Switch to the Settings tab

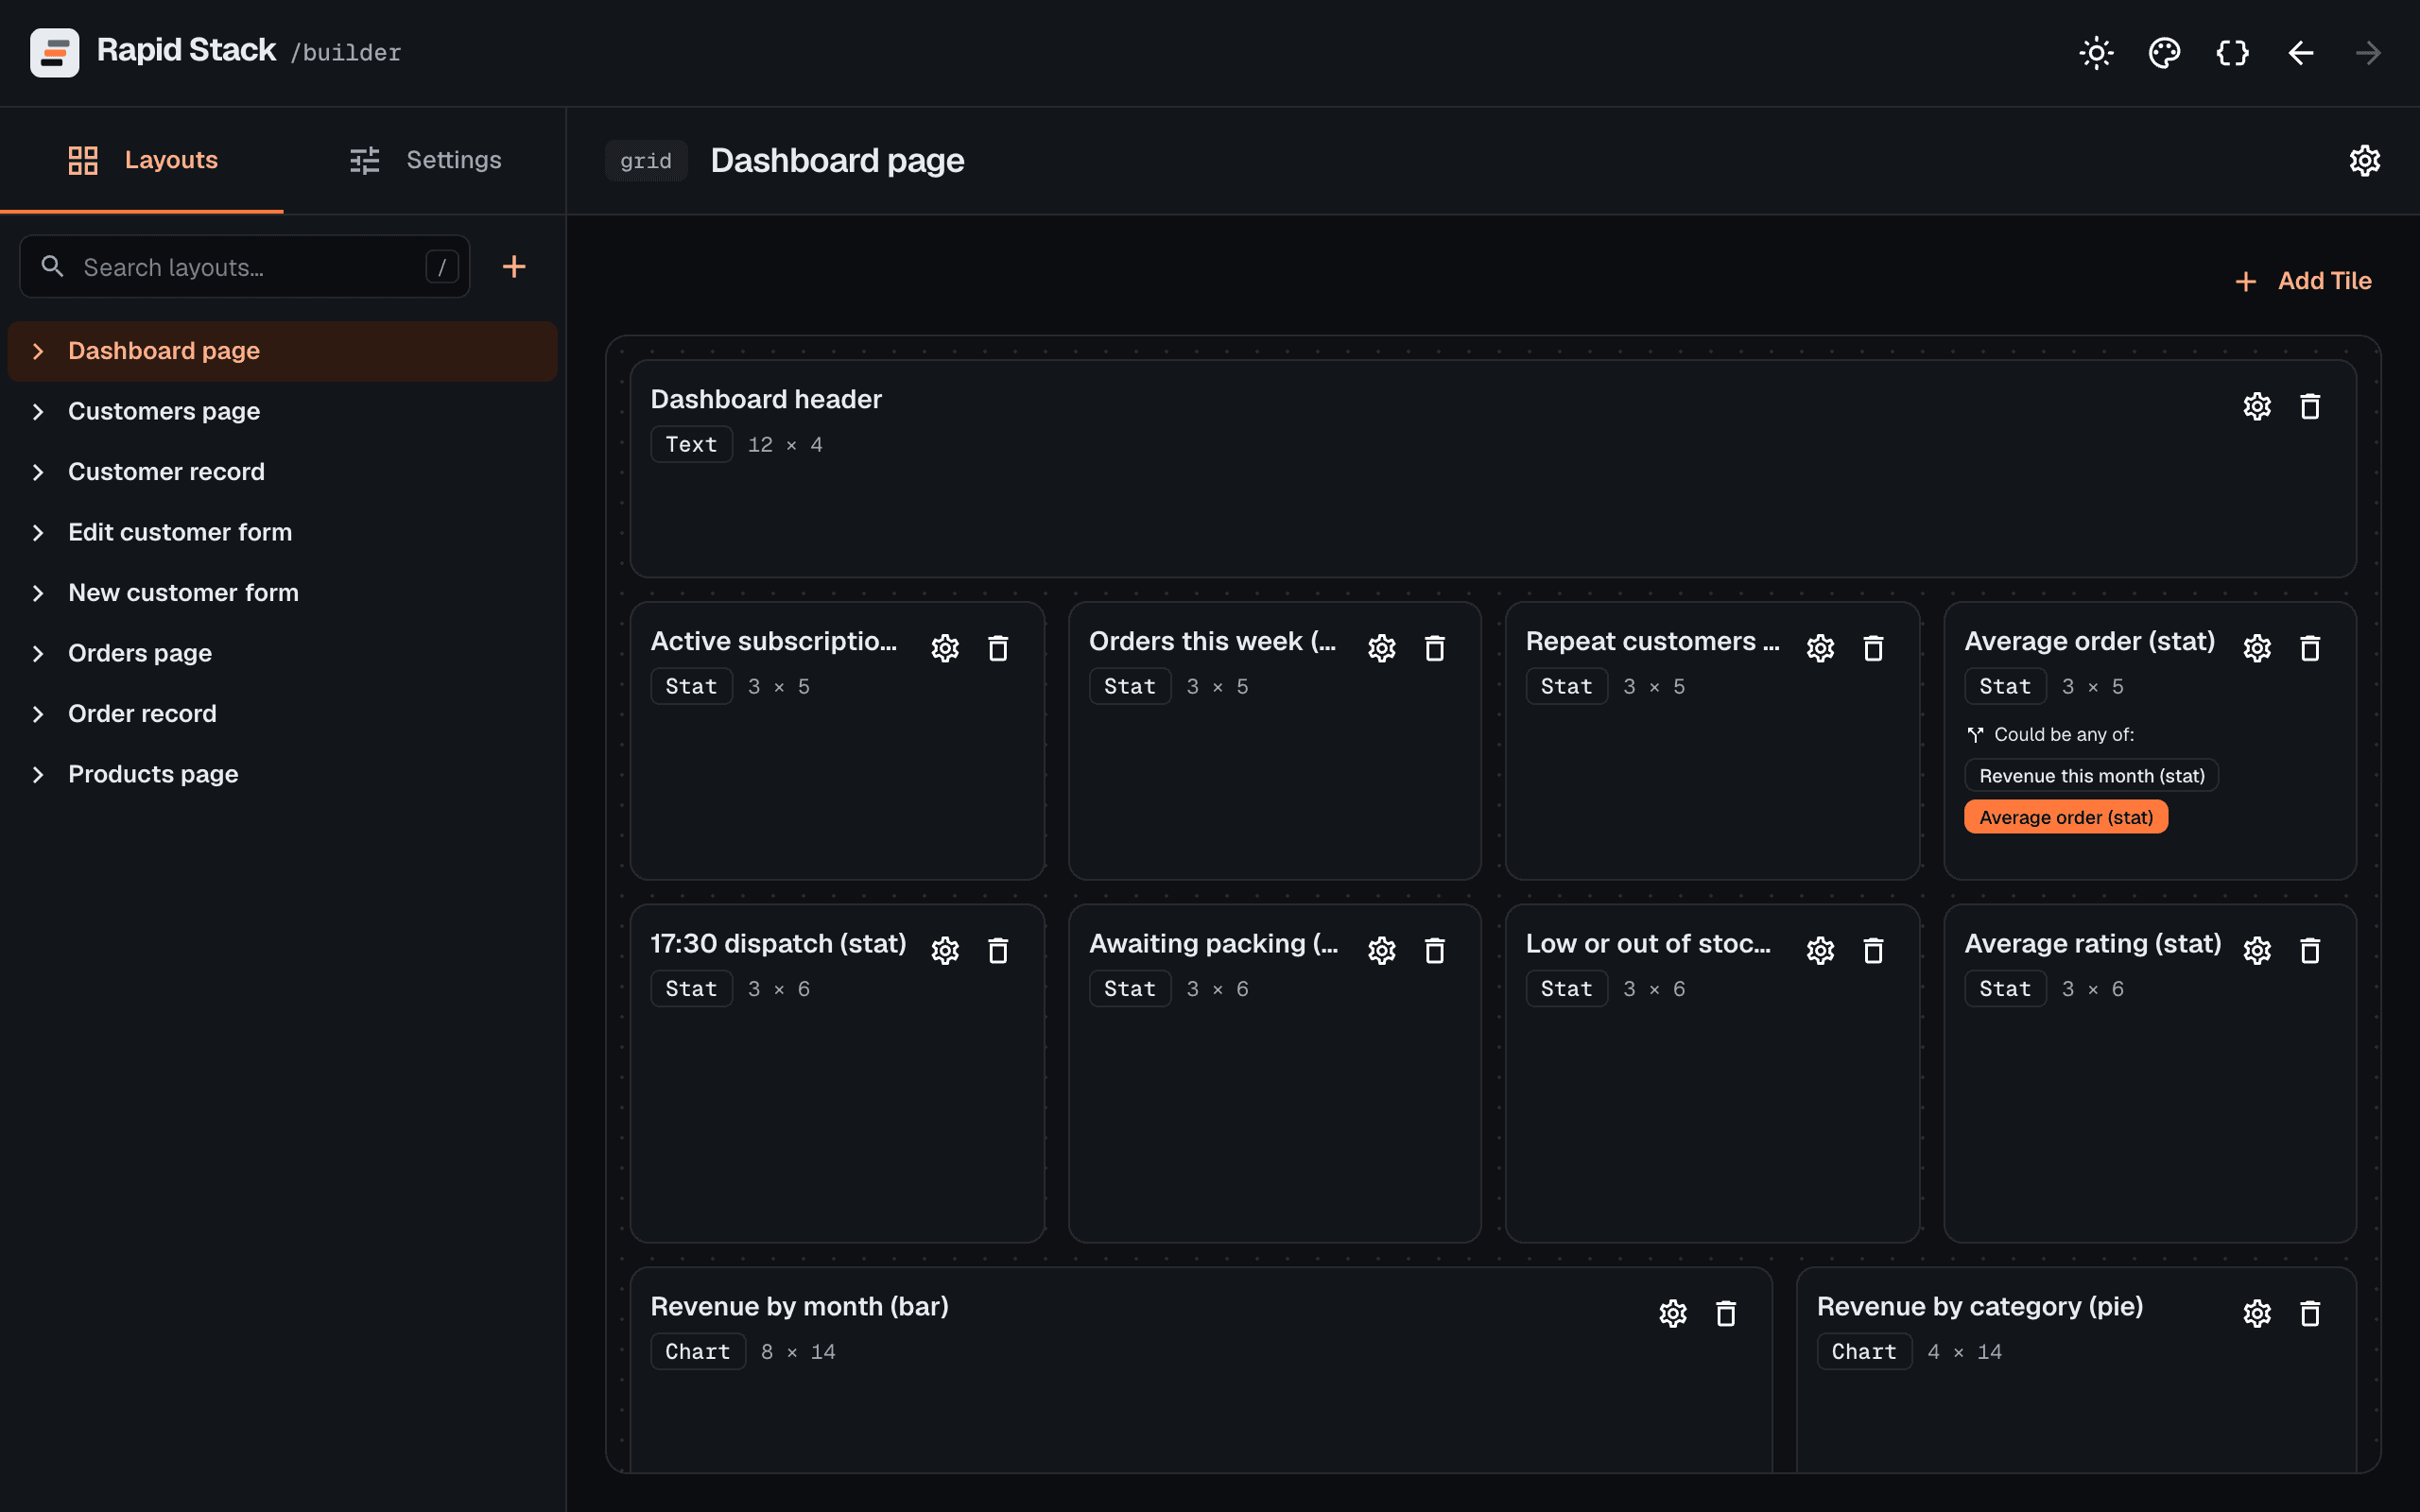point(425,160)
